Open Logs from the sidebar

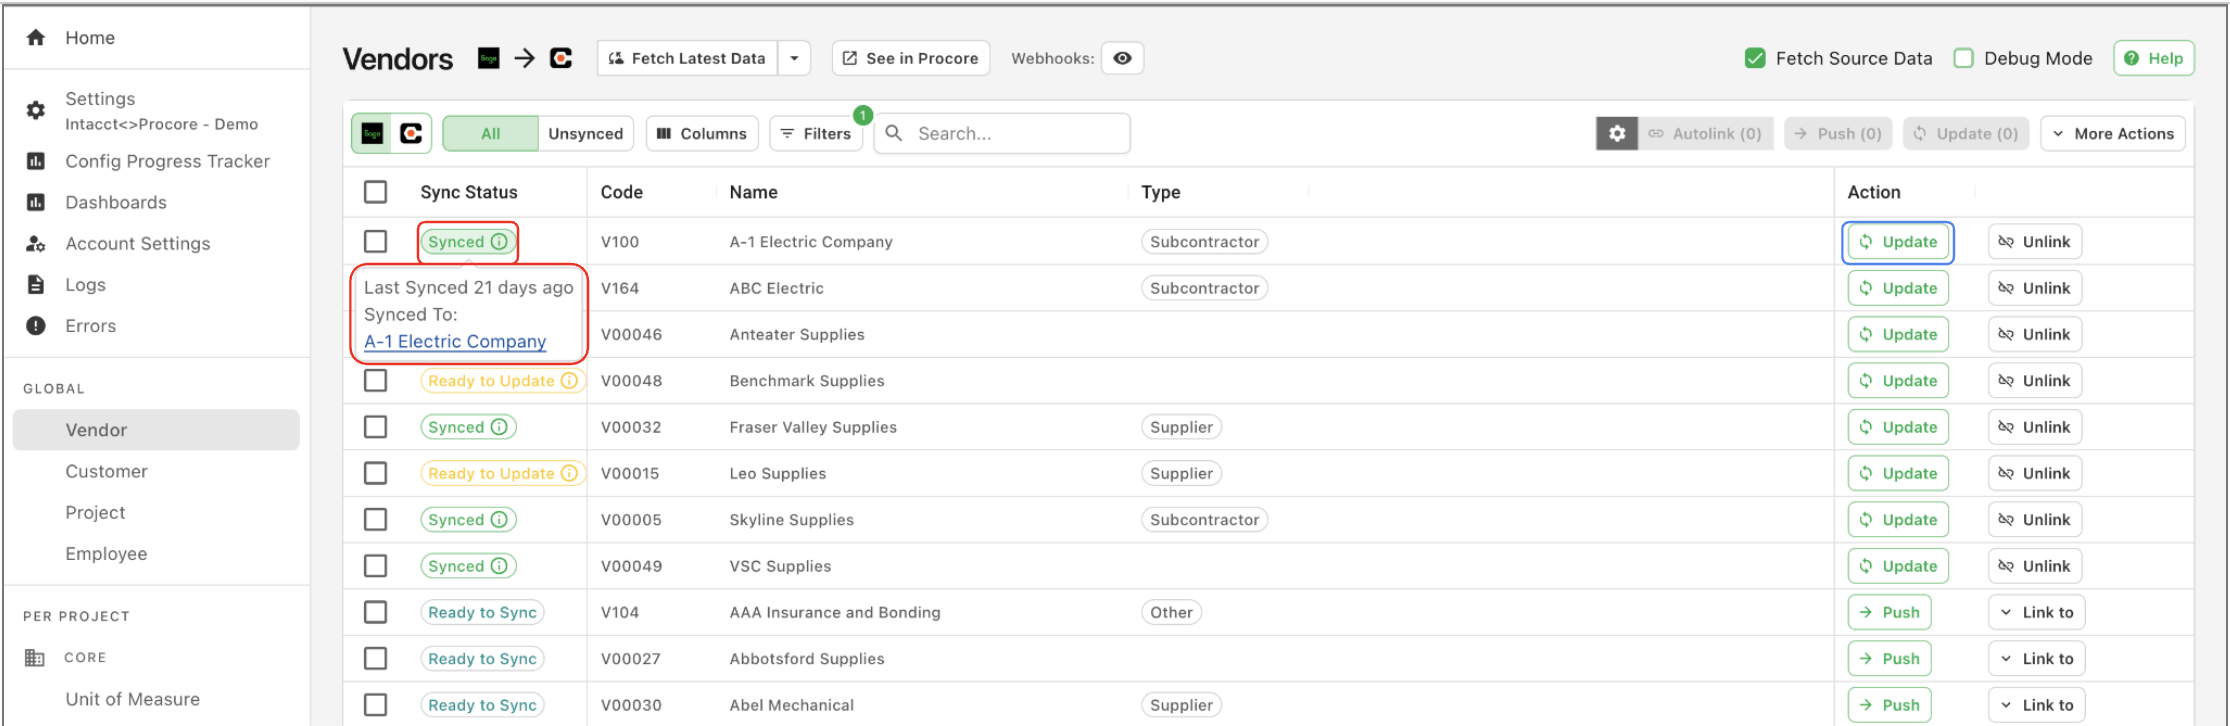point(85,285)
